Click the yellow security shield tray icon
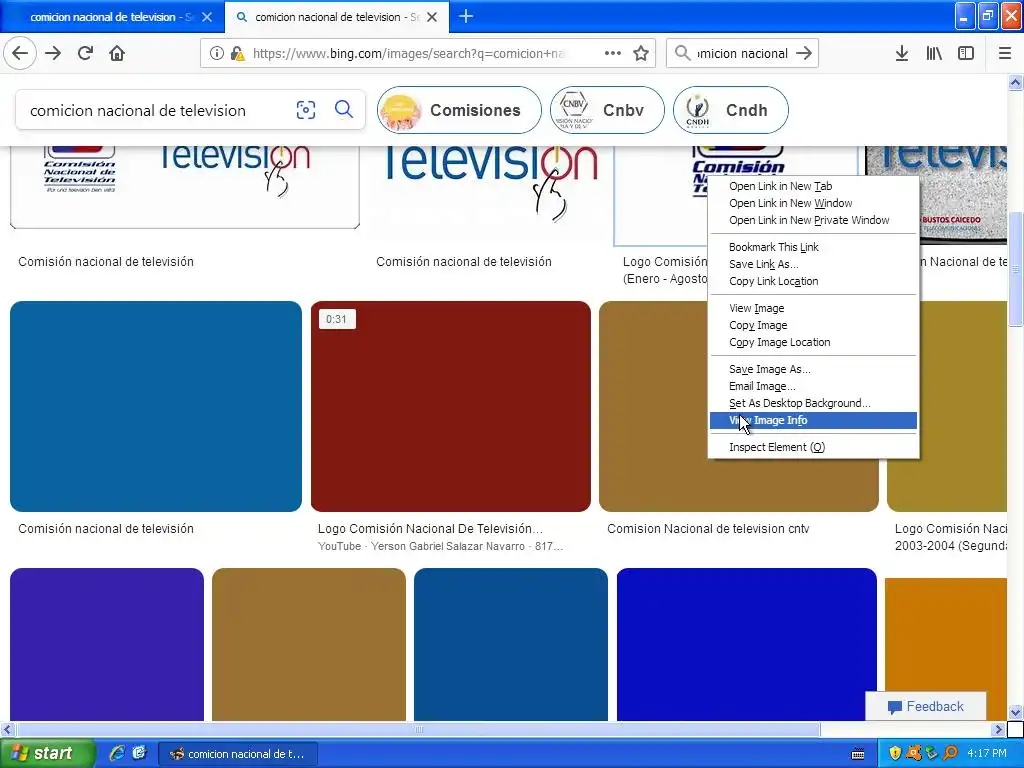This screenshot has height=768, width=1024. (x=895, y=753)
